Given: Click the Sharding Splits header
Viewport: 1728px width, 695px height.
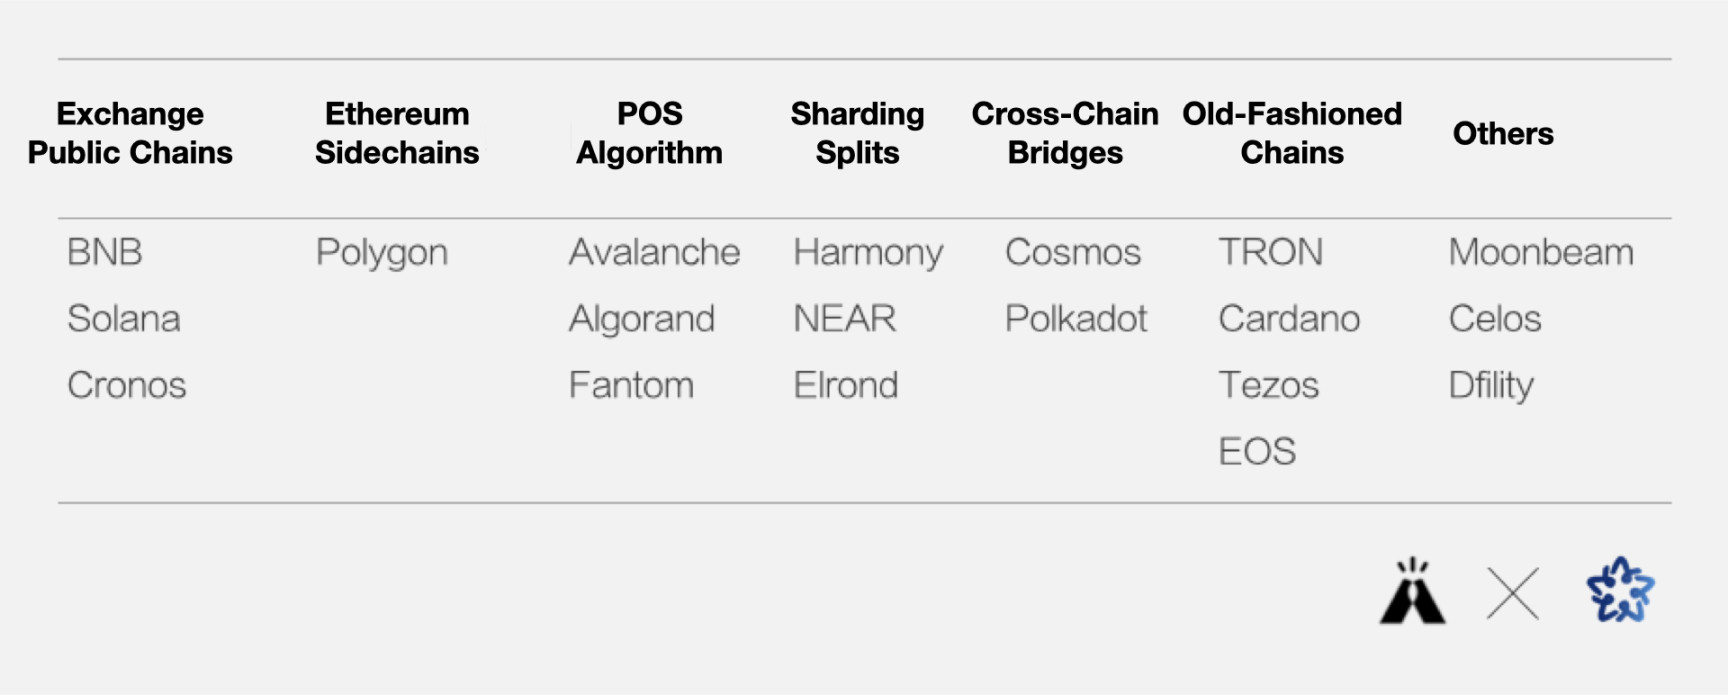Looking at the screenshot, I should click(x=857, y=133).
